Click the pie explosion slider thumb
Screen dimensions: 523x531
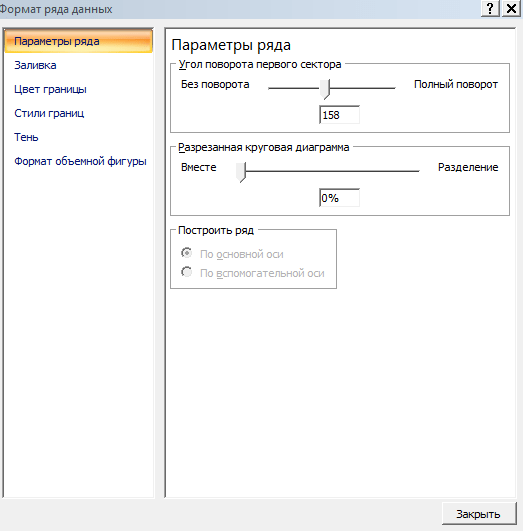(241, 172)
